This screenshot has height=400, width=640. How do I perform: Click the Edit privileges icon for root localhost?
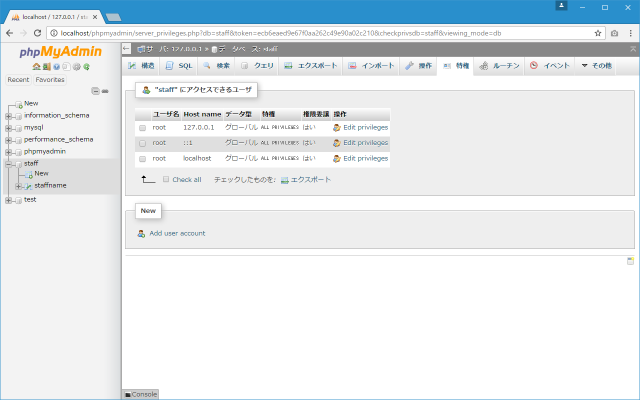[x=337, y=158]
